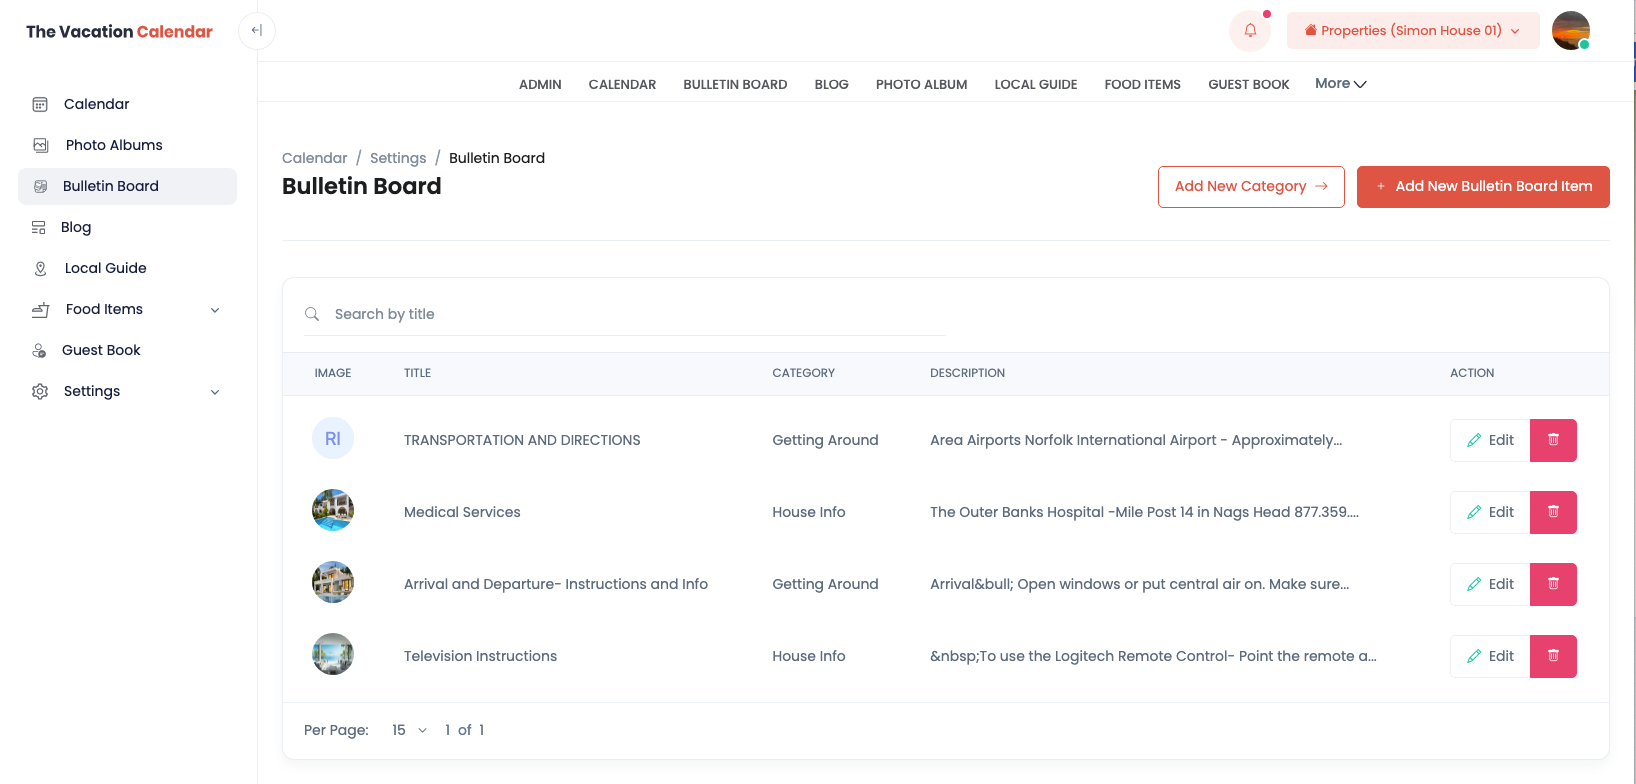This screenshot has width=1636, height=784.
Task: Click the Guest Book sidebar icon
Action: 40,350
